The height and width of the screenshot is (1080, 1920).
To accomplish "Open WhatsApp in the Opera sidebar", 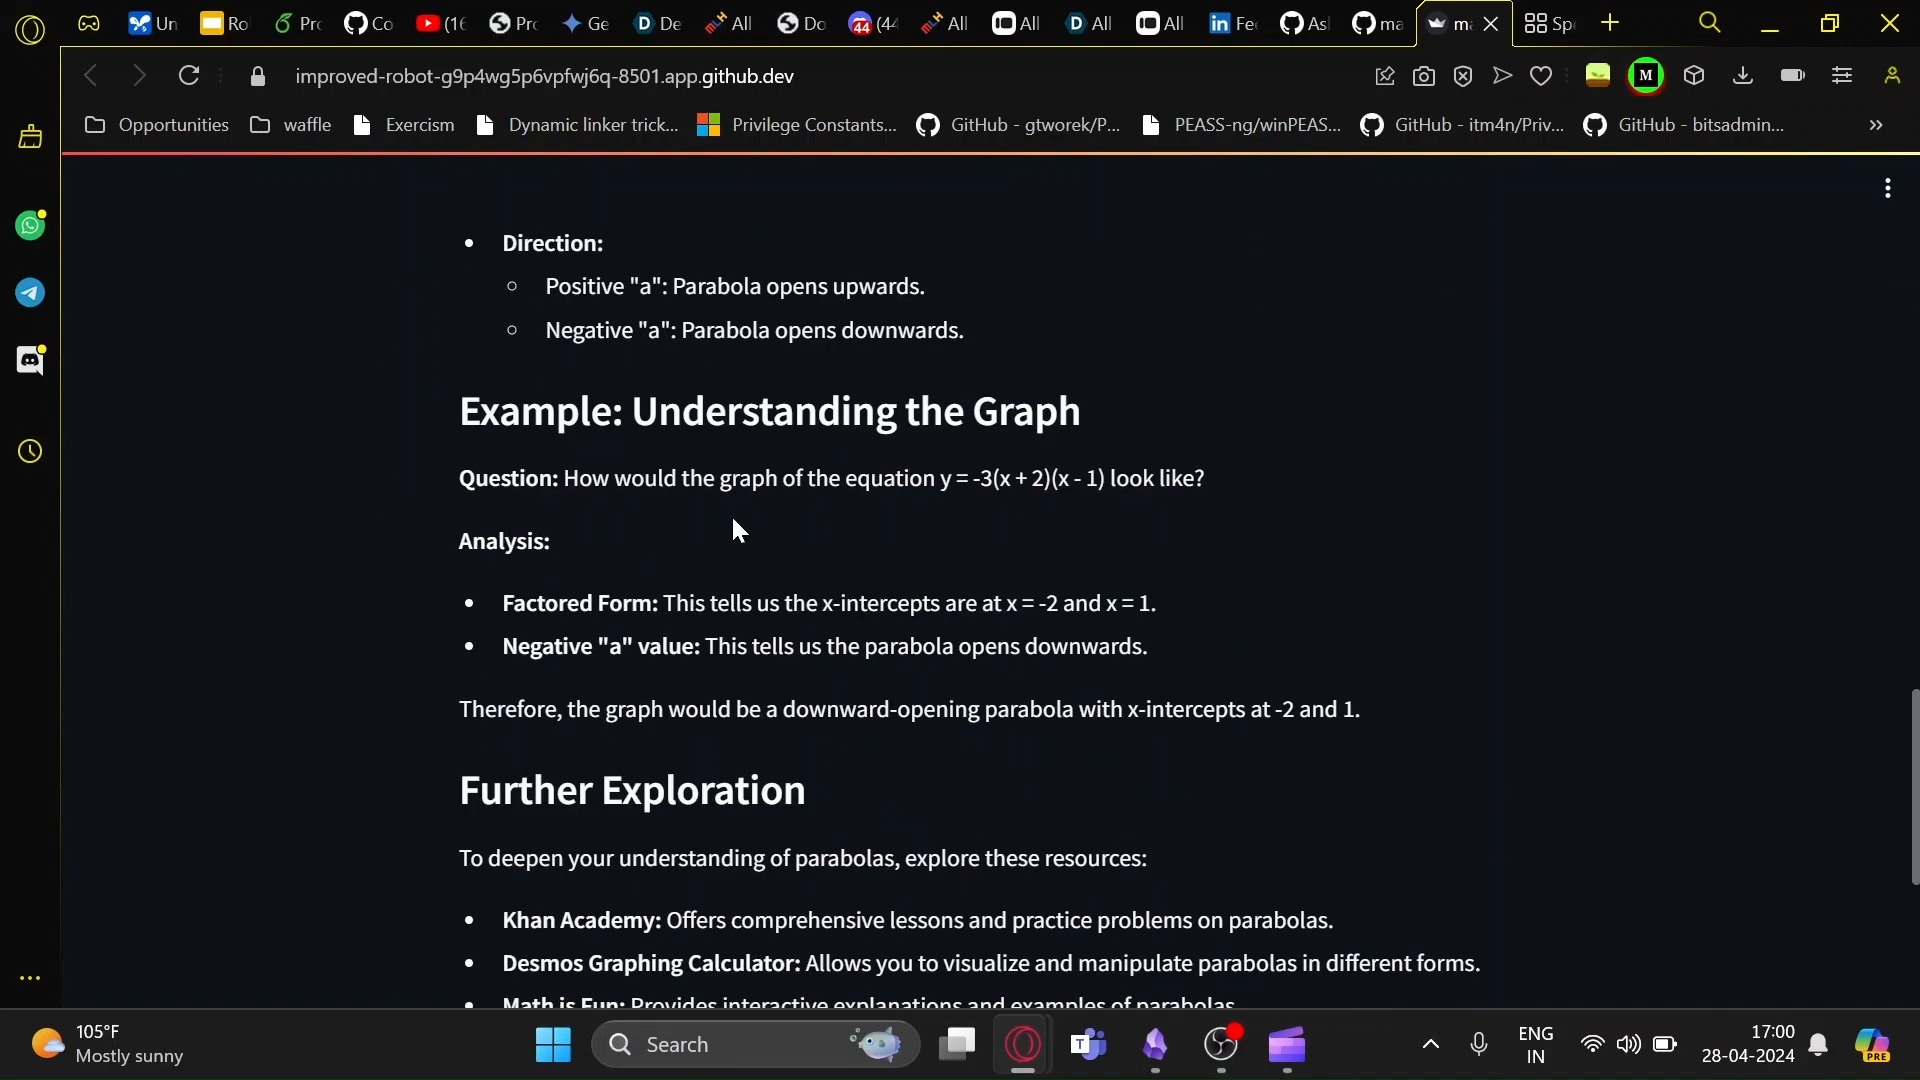I will tap(30, 226).
